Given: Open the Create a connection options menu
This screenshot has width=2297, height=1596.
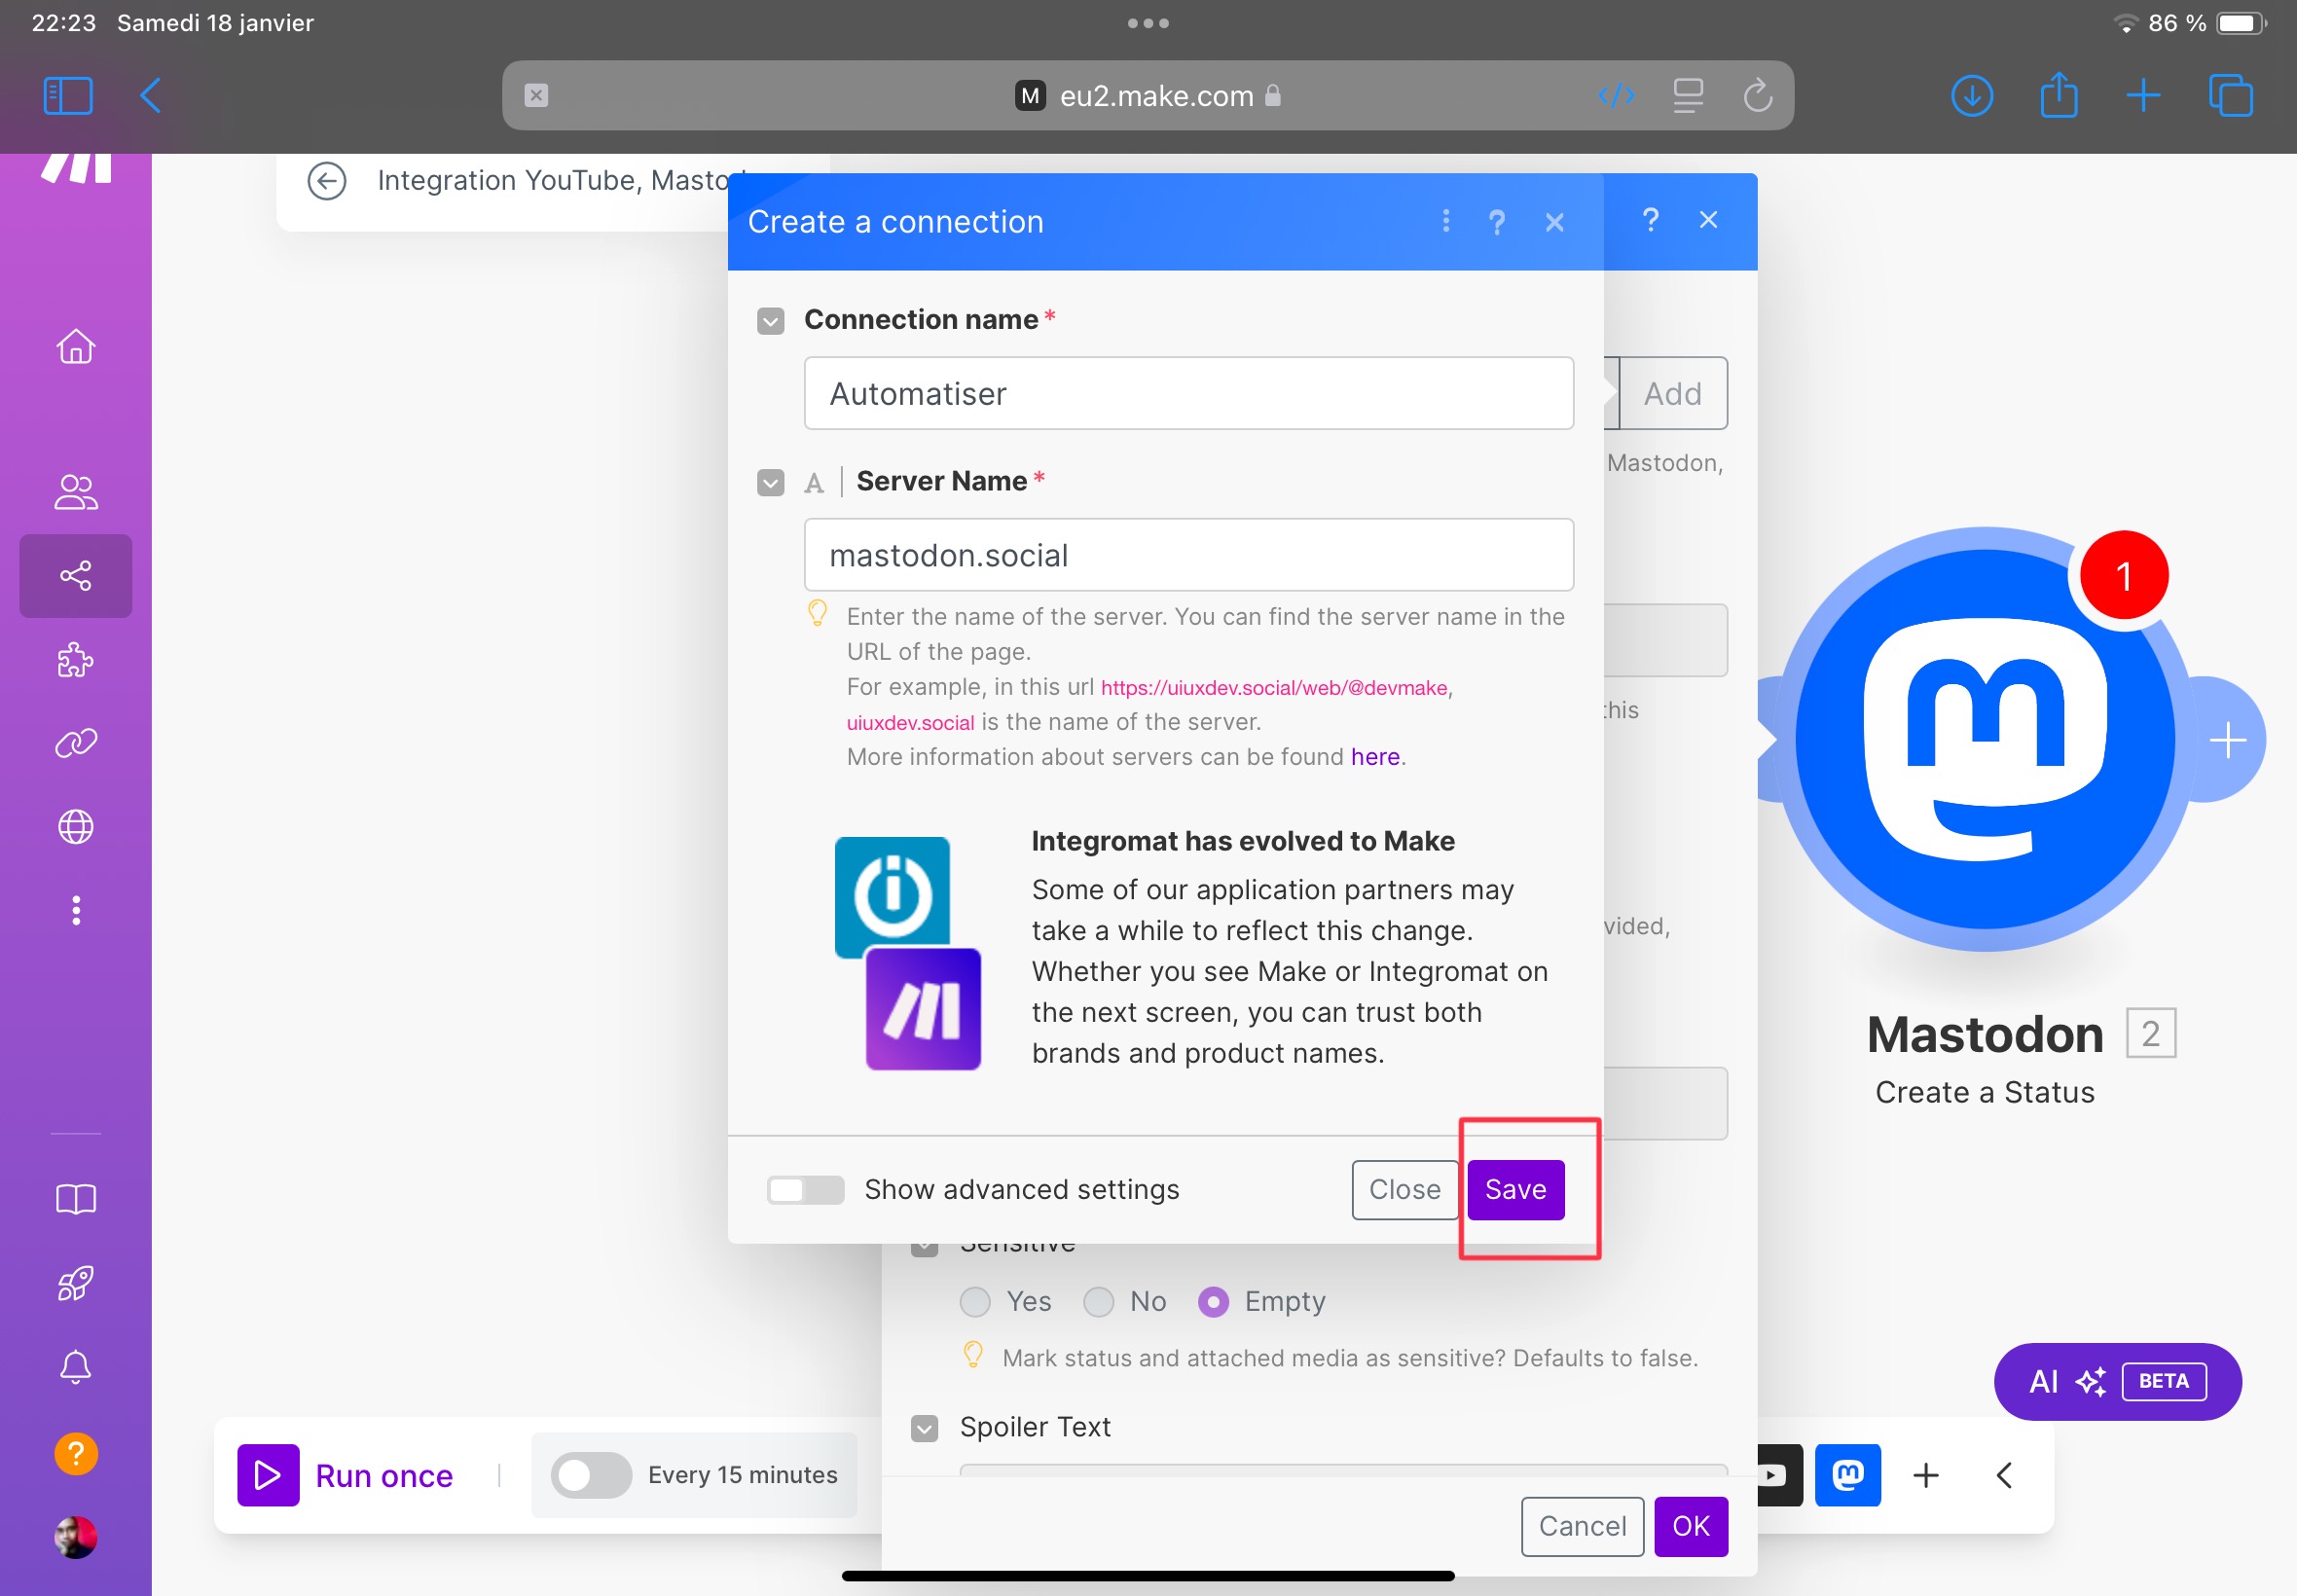Looking at the screenshot, I should click(1445, 221).
